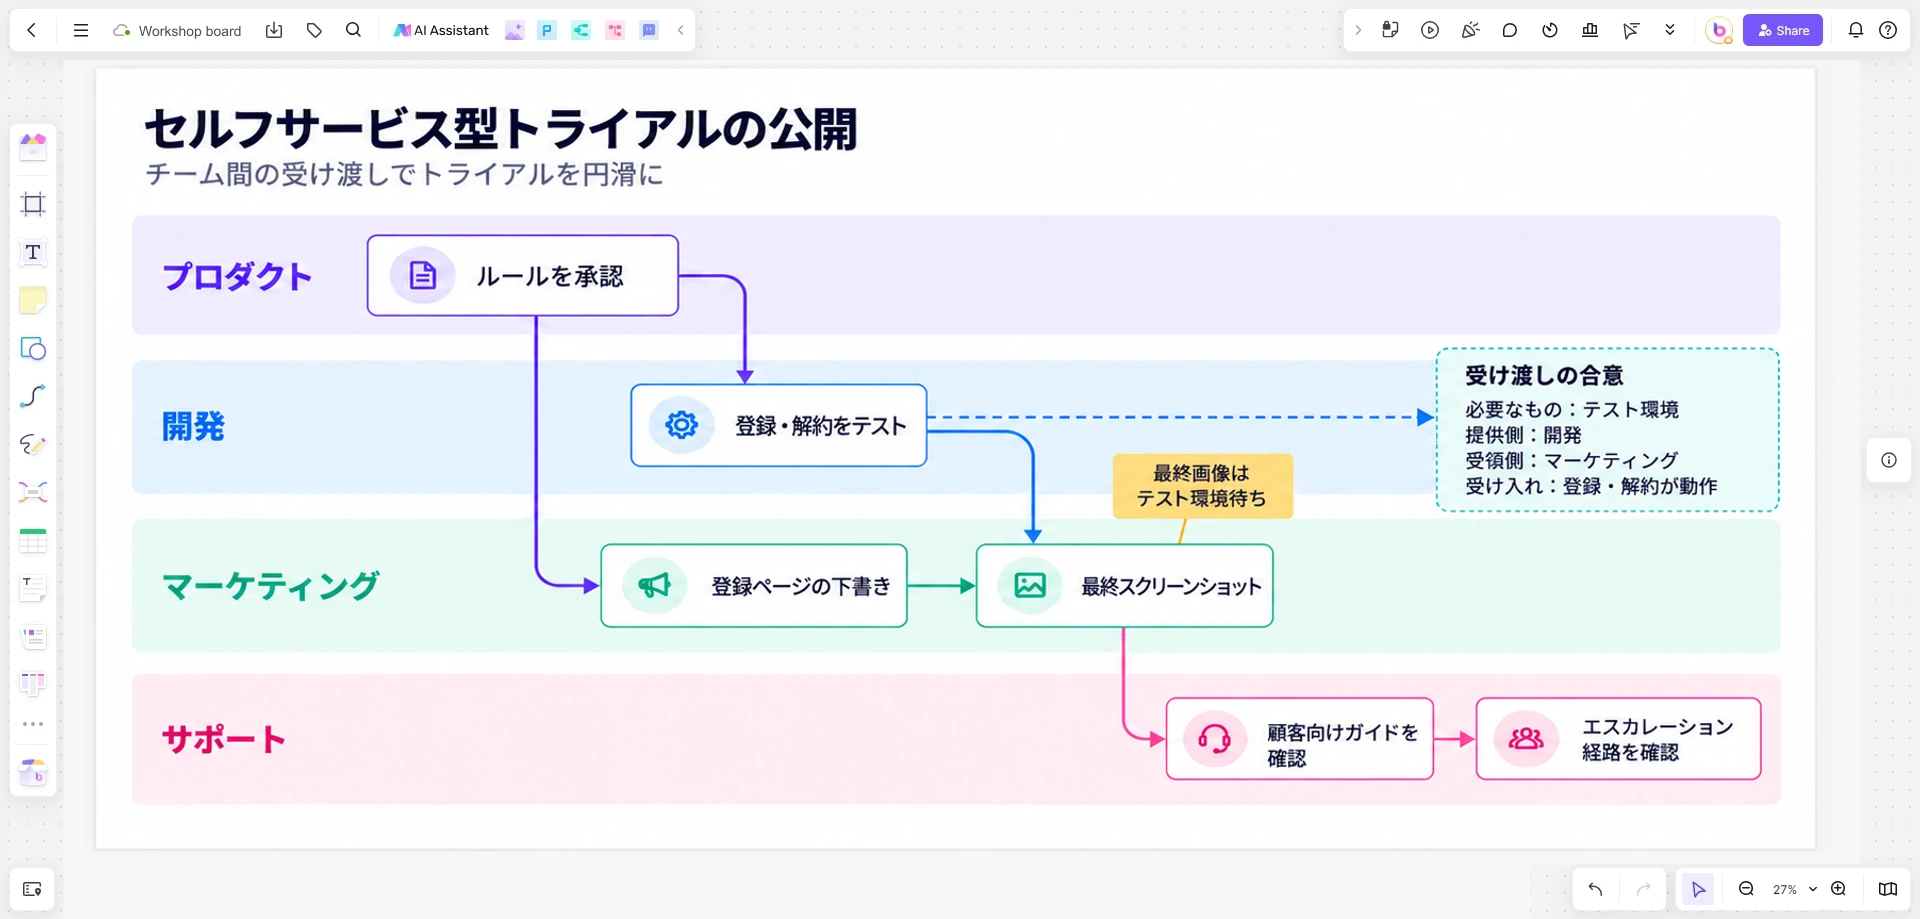
Task: Select the cursor pointer mode
Action: coord(1698,889)
